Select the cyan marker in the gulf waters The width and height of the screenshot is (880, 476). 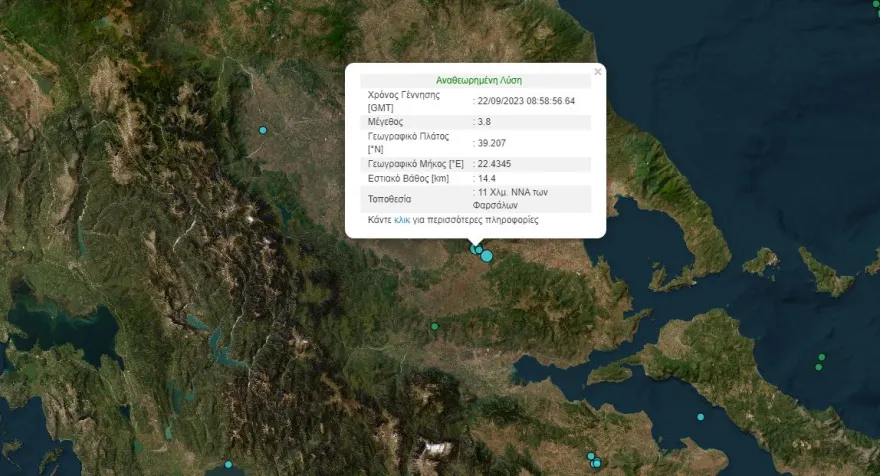(700, 416)
